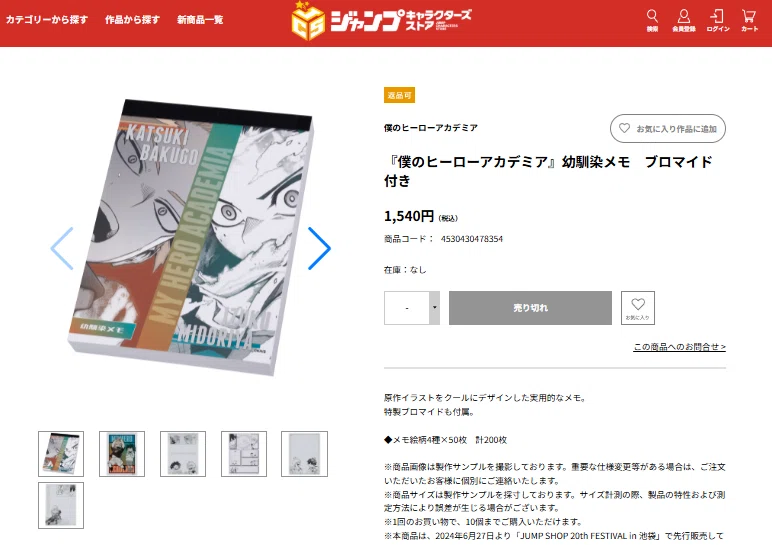Select the last thumbnail in second row

tap(61, 505)
